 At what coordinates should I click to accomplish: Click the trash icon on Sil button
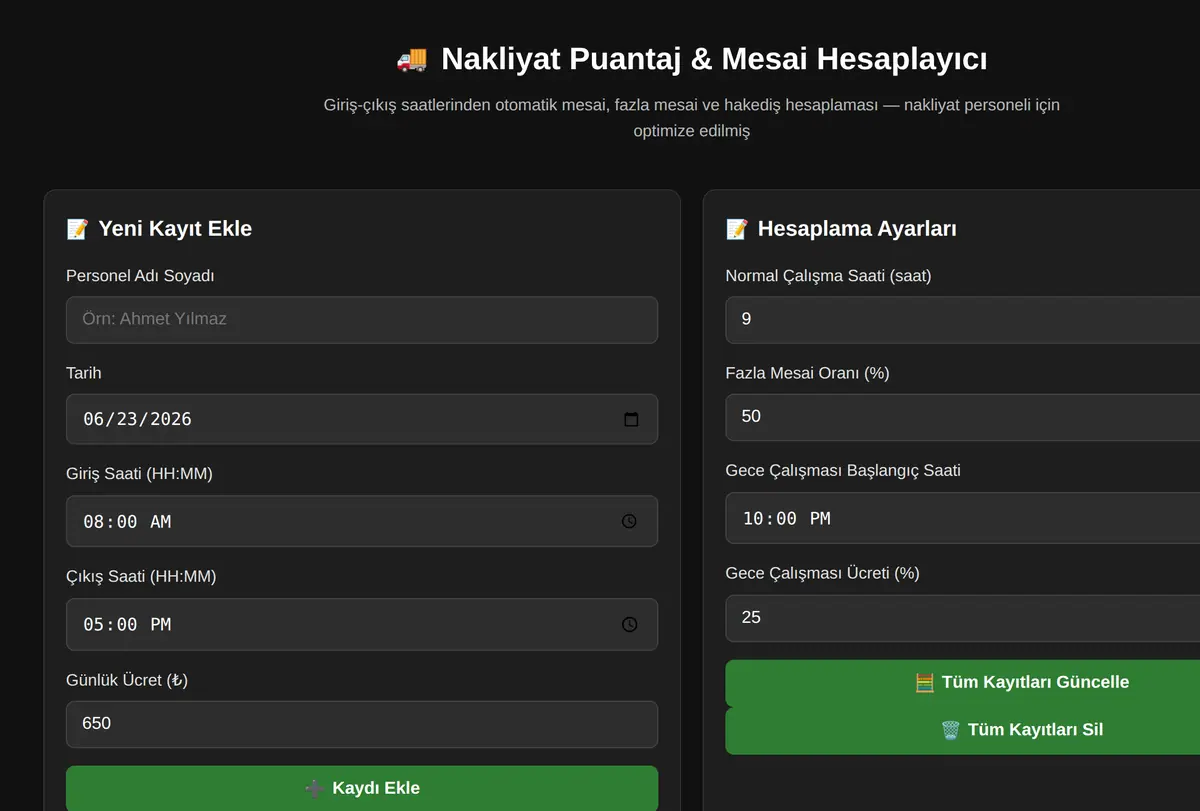(x=951, y=730)
